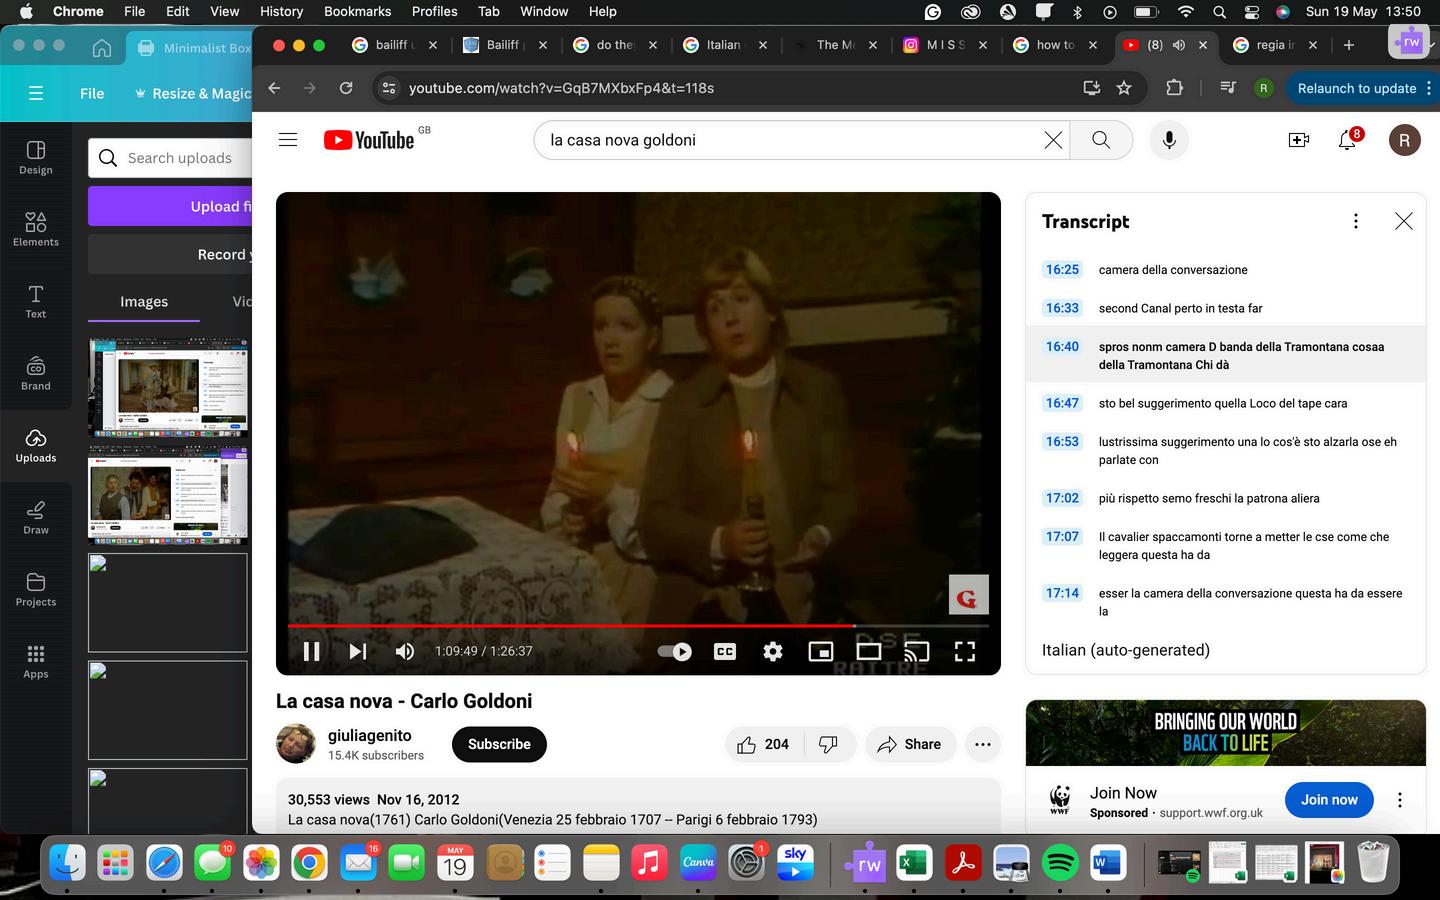Switch the video to miniplayer
The image size is (1440, 900).
(821, 651)
